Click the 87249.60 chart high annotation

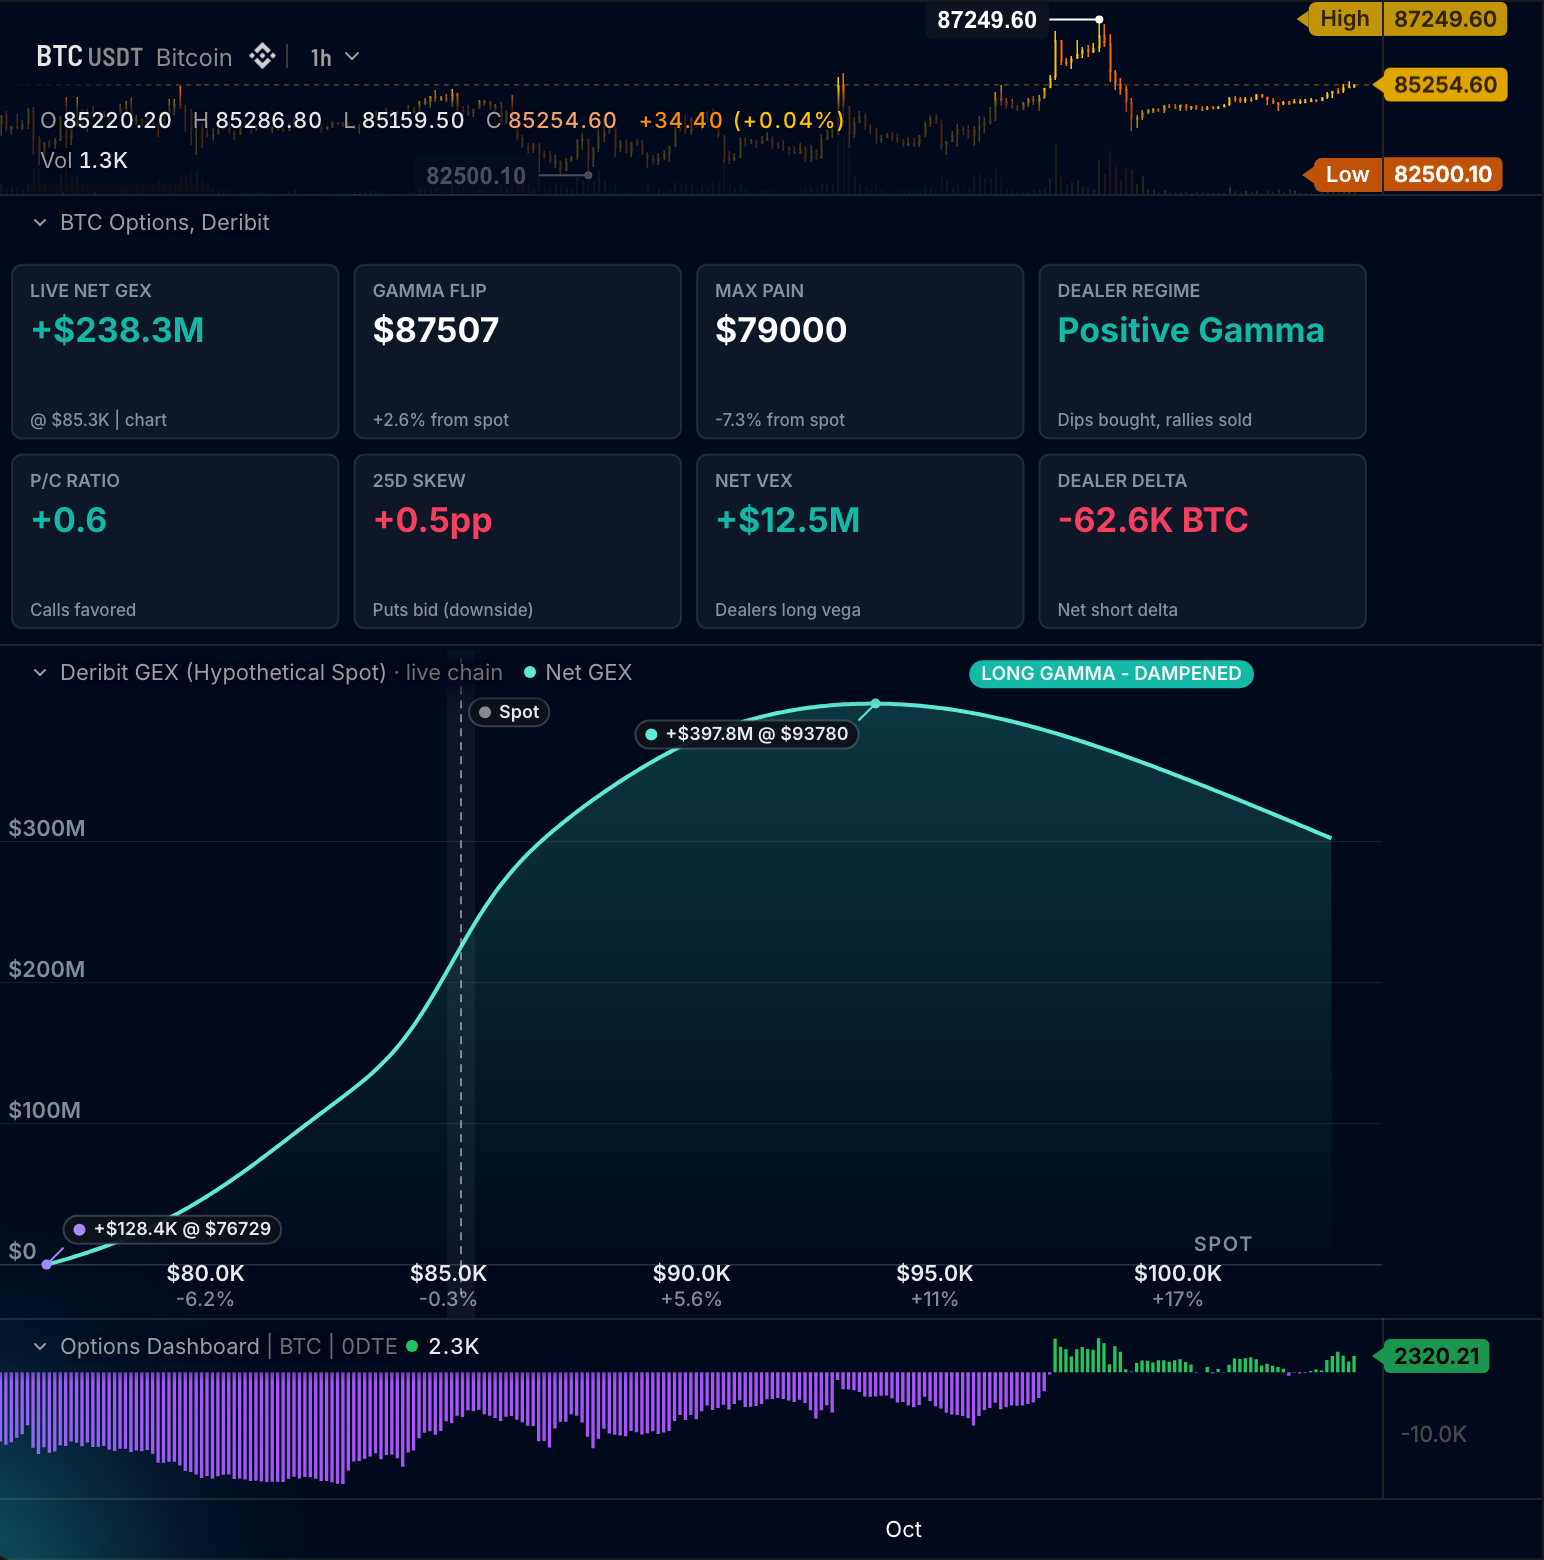point(987,20)
